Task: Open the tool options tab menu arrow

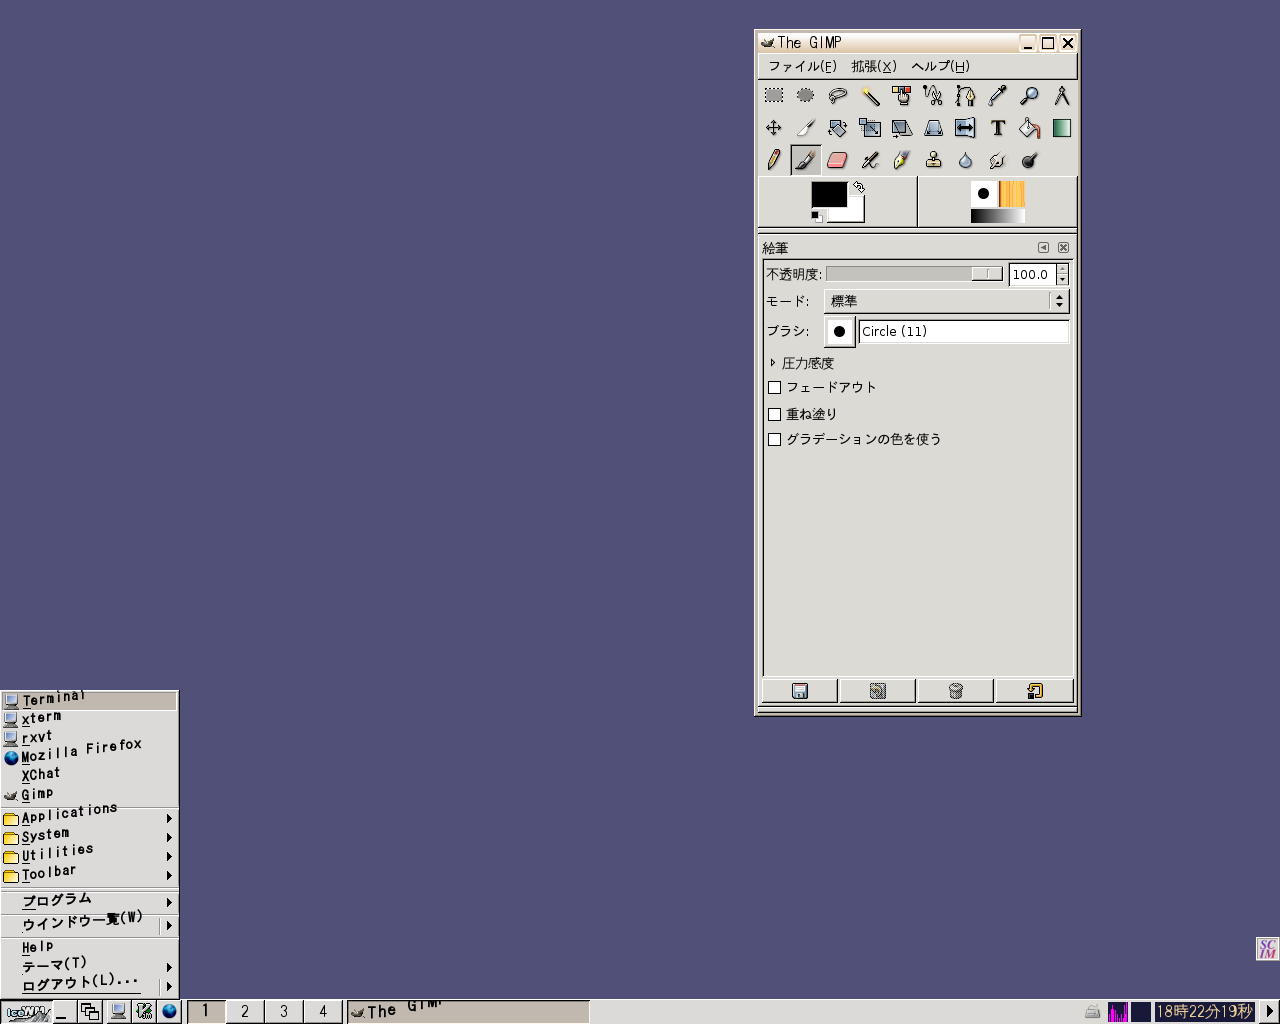Action: [x=1043, y=247]
